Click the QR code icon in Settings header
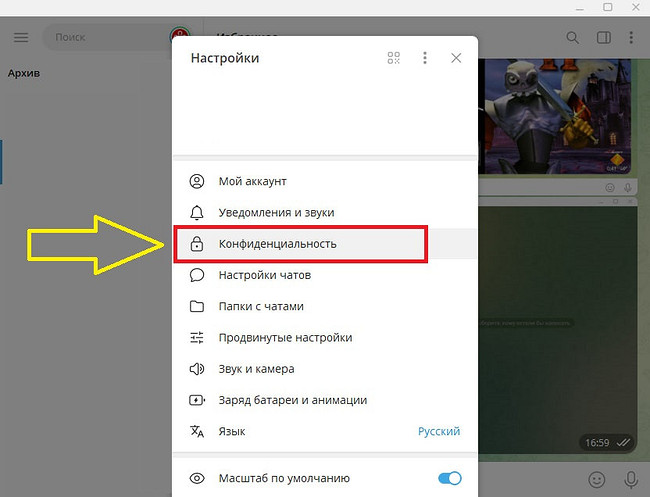650x497 pixels. pyautogui.click(x=394, y=58)
